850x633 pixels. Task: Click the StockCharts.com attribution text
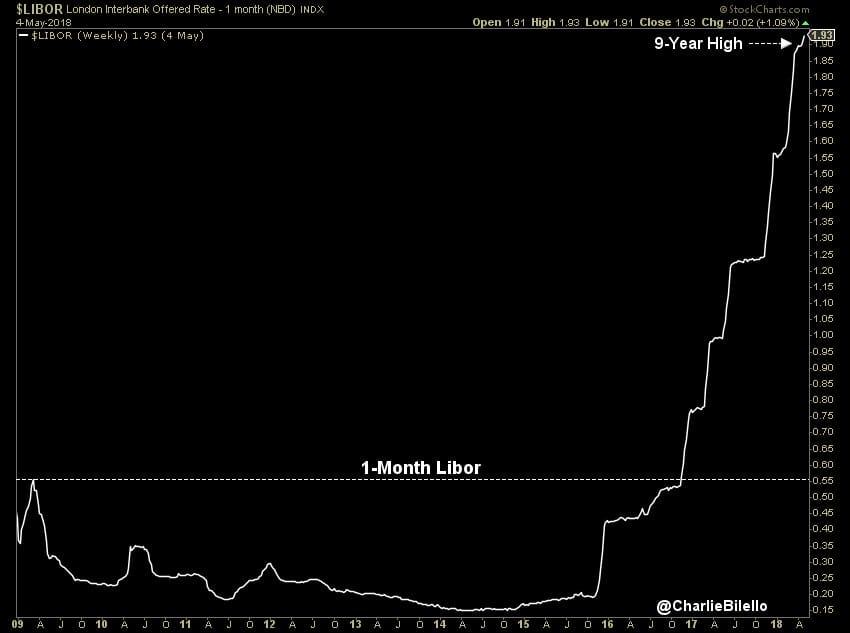tap(764, 9)
